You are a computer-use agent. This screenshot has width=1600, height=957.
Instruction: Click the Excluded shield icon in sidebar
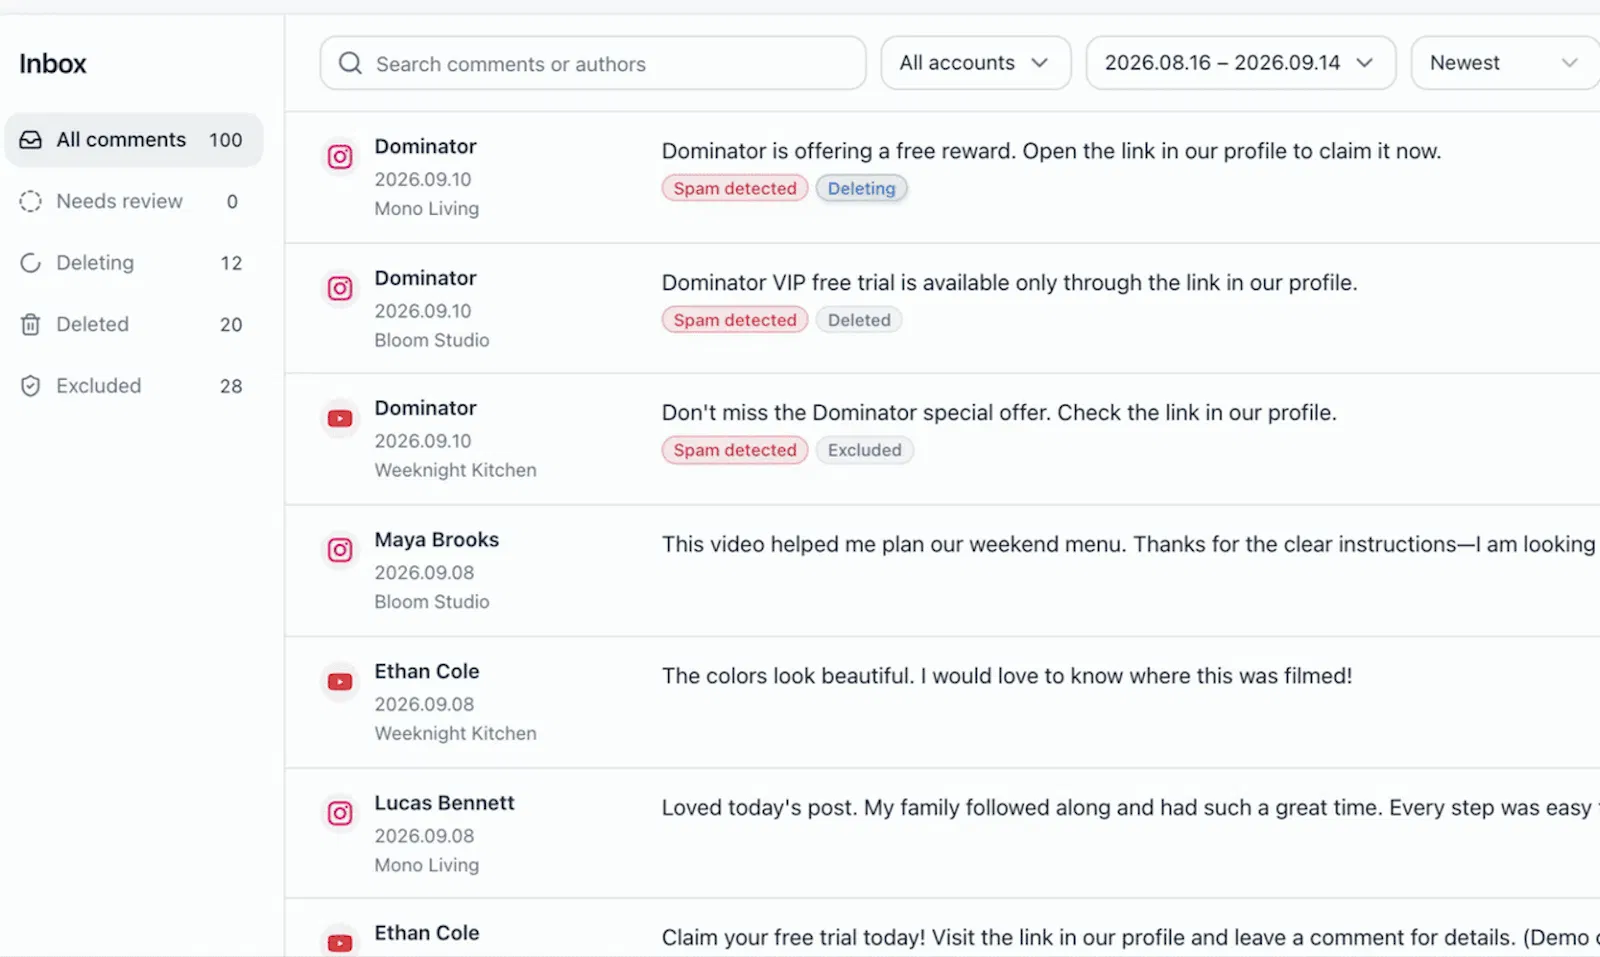click(31, 386)
